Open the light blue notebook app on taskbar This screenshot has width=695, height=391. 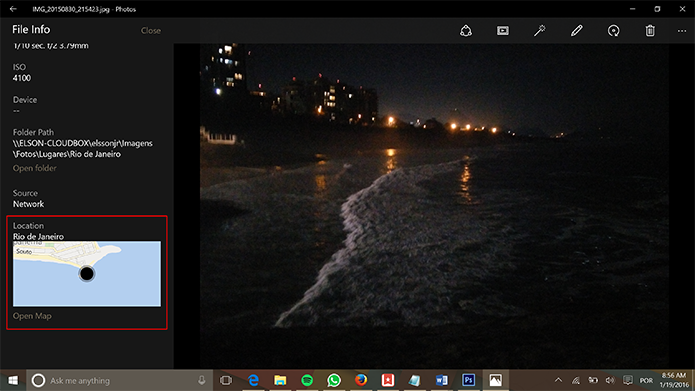[414, 380]
